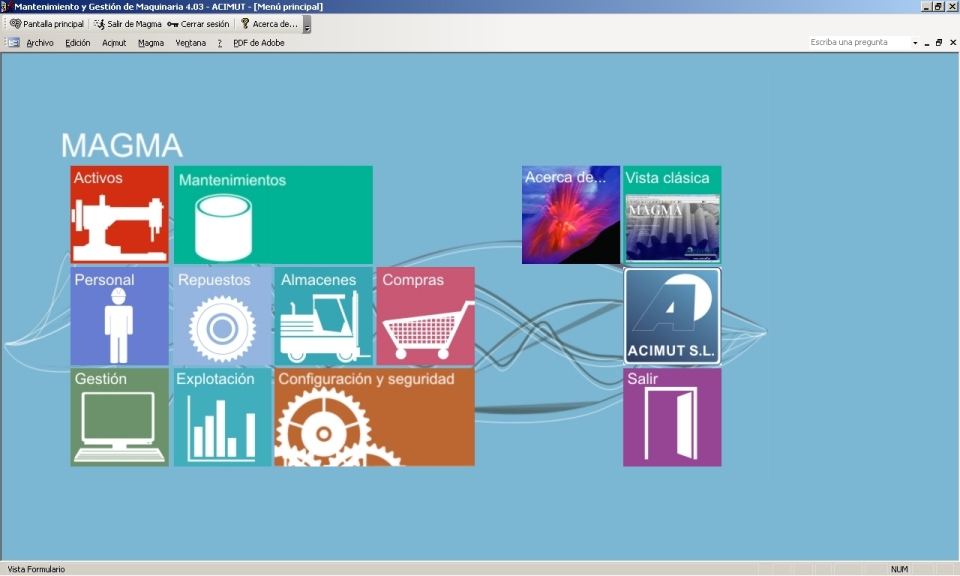Open the Configuración y seguridad tile
Image resolution: width=960 pixels, height=576 pixels.
point(375,417)
